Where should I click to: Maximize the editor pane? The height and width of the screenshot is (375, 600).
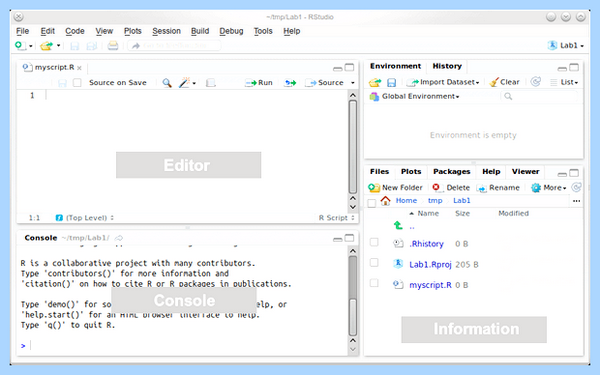tap(349, 67)
